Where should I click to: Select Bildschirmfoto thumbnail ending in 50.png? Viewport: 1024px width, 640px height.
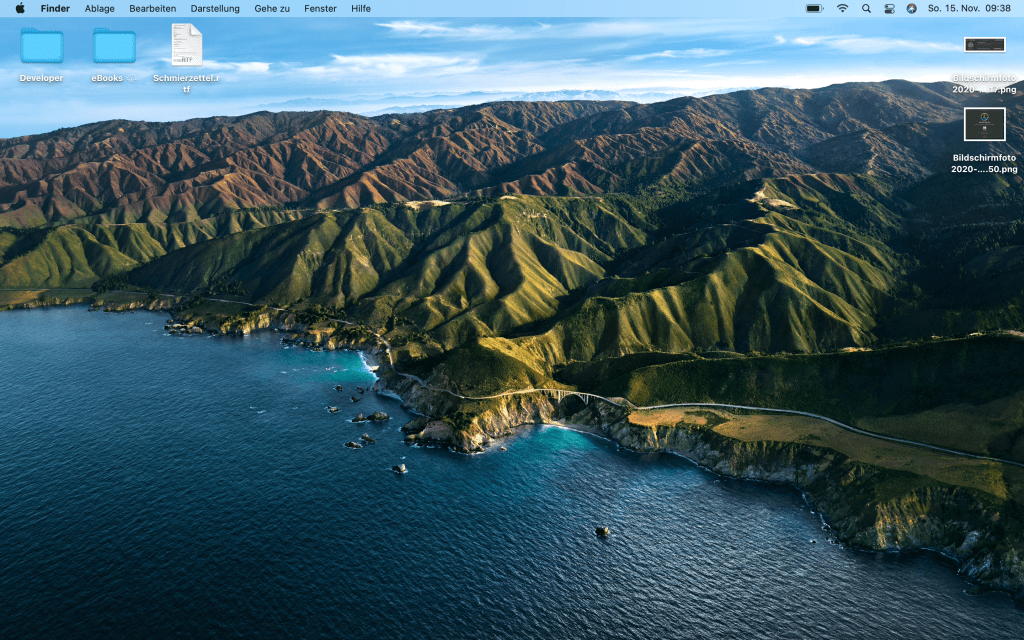(x=984, y=125)
